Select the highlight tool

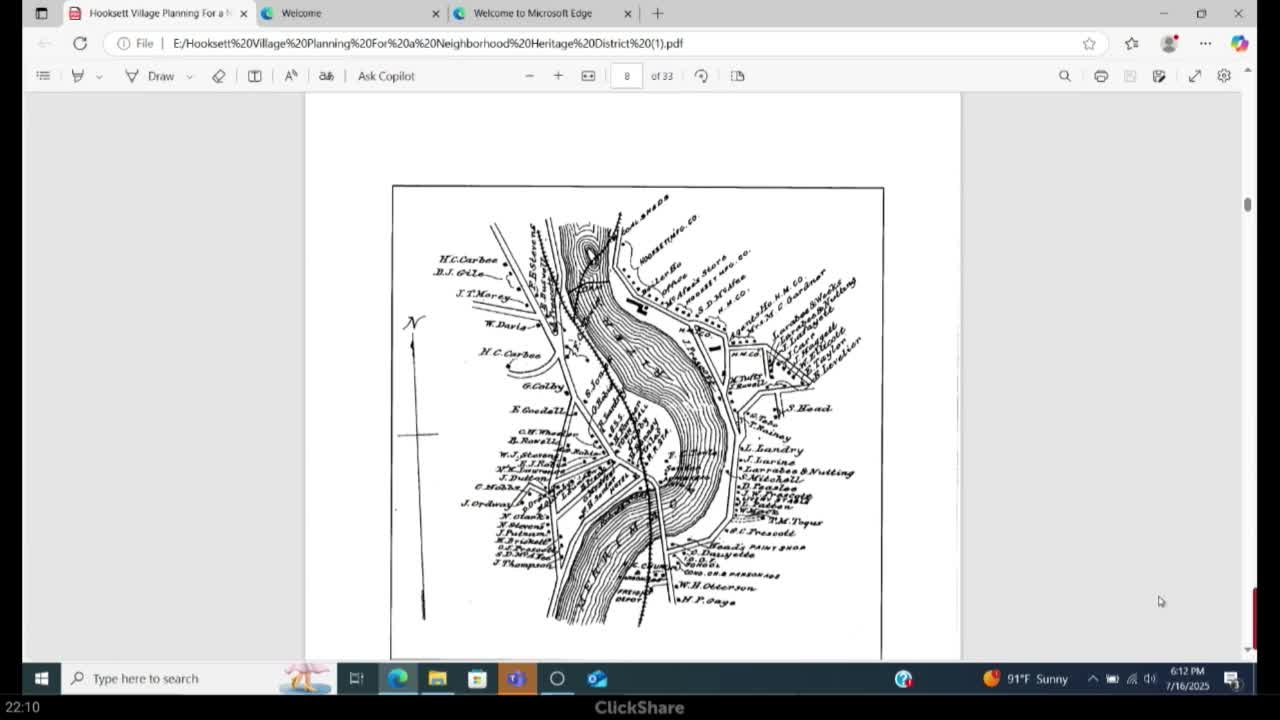[x=78, y=76]
